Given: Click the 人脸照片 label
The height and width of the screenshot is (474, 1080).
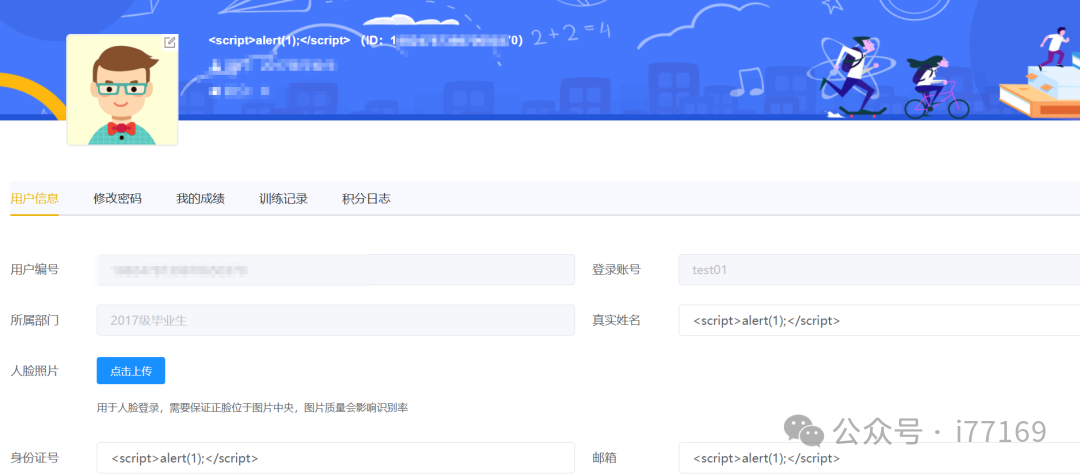Looking at the screenshot, I should tap(34, 371).
